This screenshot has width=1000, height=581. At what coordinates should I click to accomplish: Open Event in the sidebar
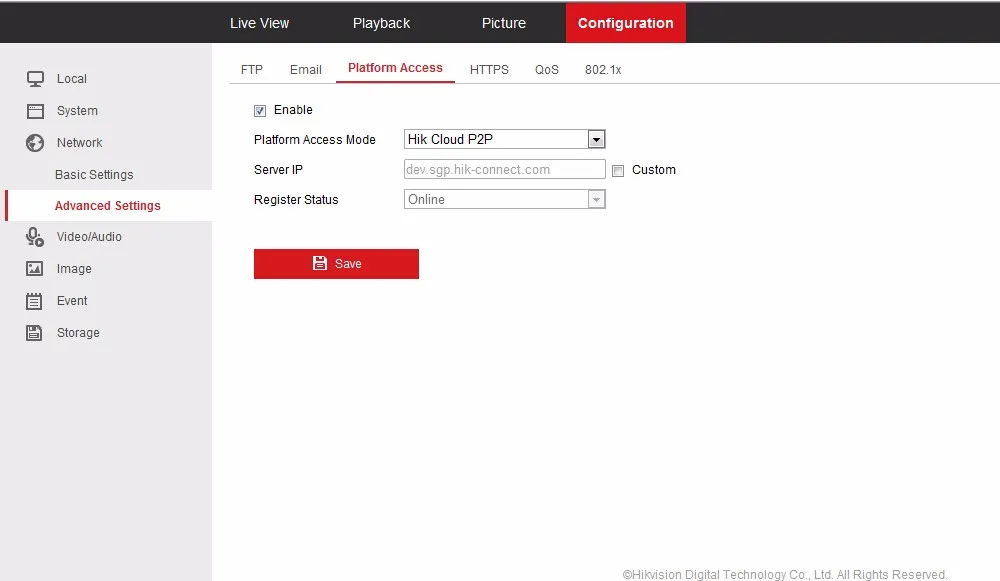(72, 301)
